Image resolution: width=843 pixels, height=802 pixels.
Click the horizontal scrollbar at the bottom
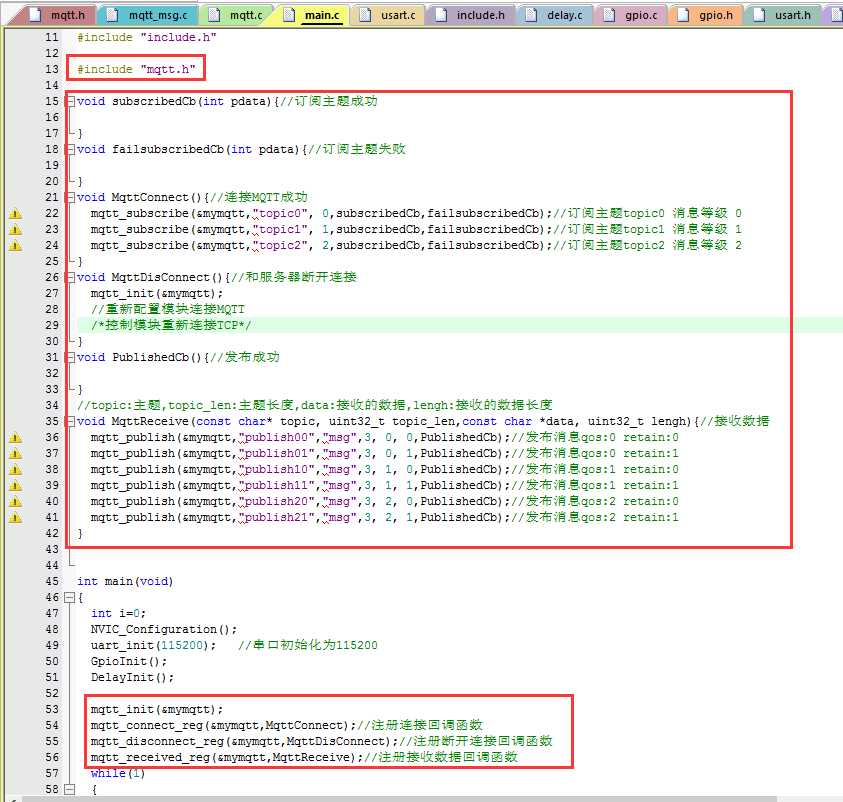401,799
